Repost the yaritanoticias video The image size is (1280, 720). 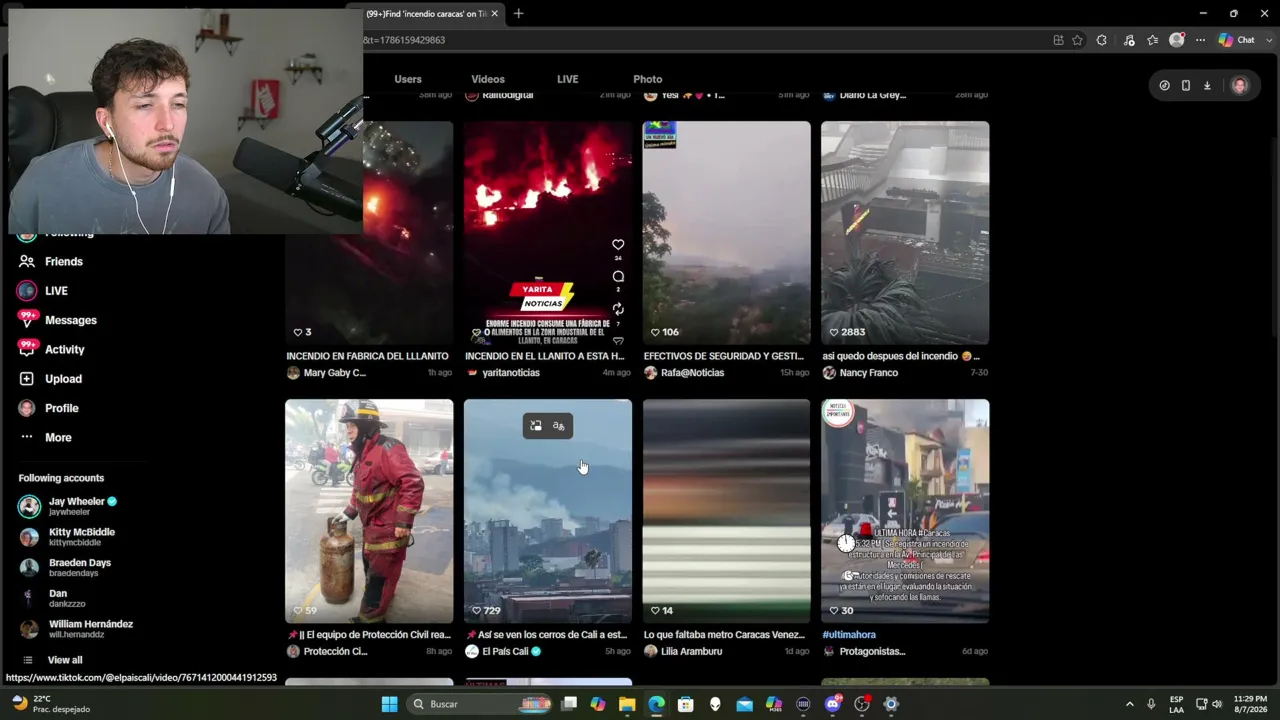coord(618,309)
